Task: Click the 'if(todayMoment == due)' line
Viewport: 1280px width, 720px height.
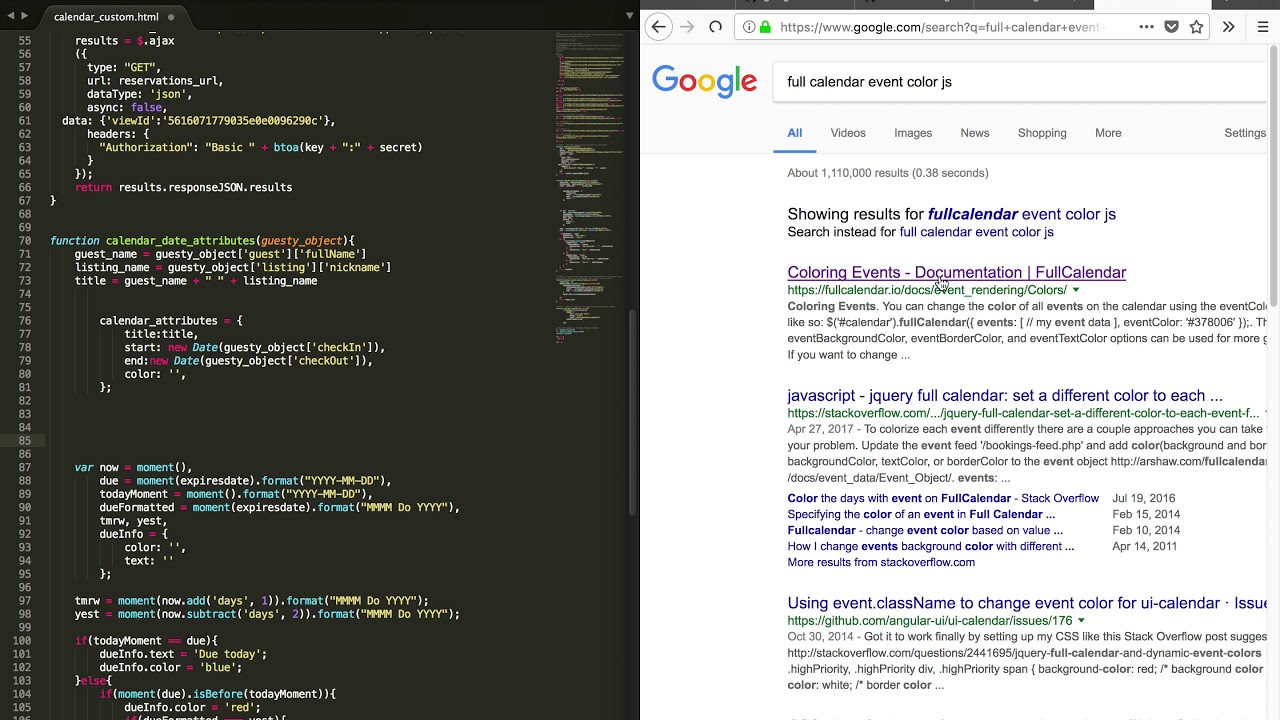Action: pyautogui.click(x=146, y=641)
